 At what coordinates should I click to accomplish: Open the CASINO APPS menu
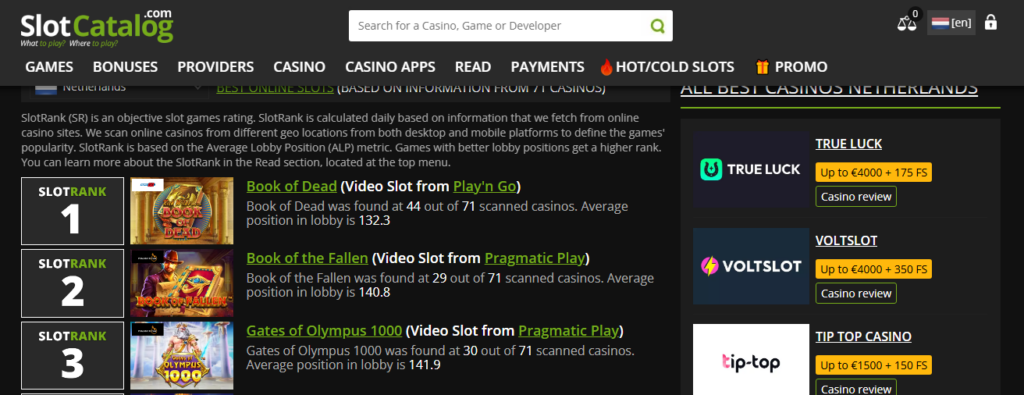(390, 67)
